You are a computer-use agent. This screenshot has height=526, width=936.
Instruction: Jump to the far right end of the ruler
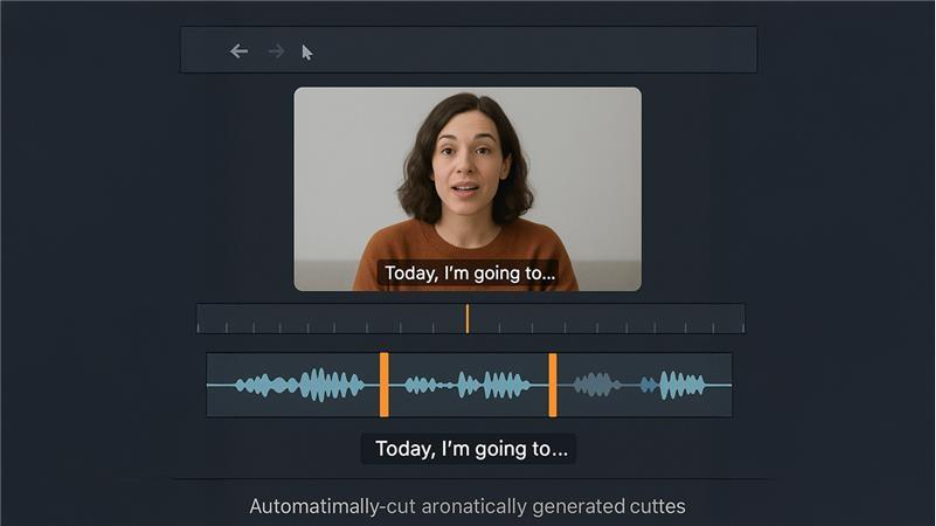(x=741, y=319)
